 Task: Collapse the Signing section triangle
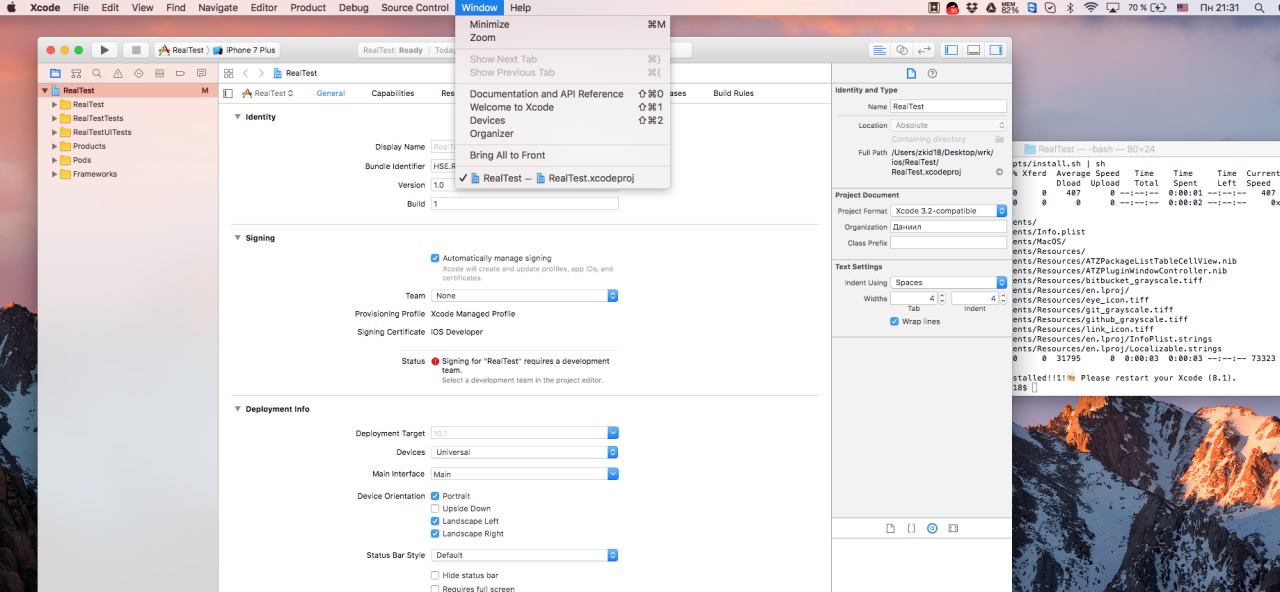[x=237, y=238]
